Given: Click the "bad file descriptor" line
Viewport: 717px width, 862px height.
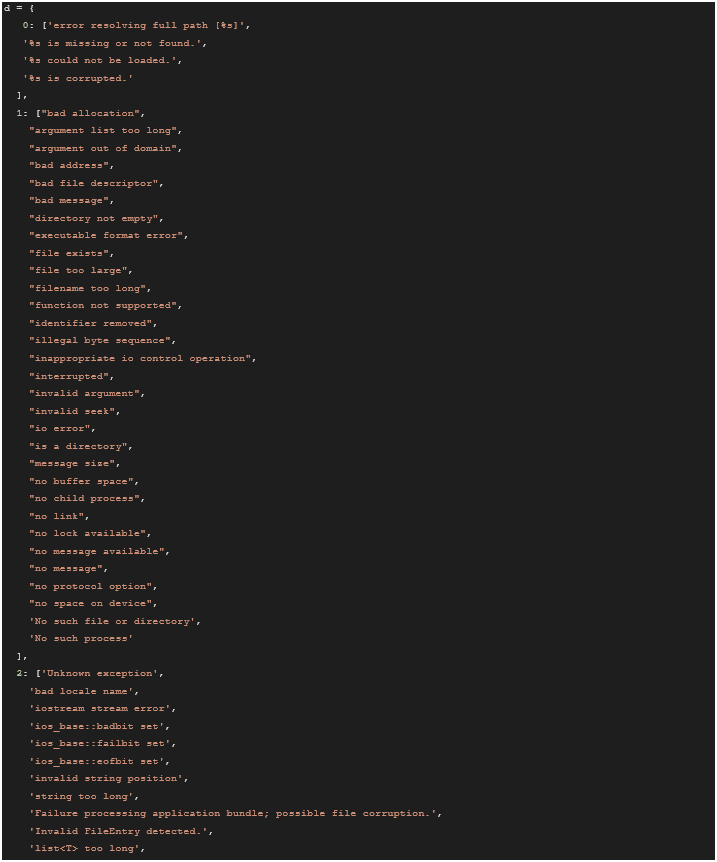Looking at the screenshot, I should 94,183.
